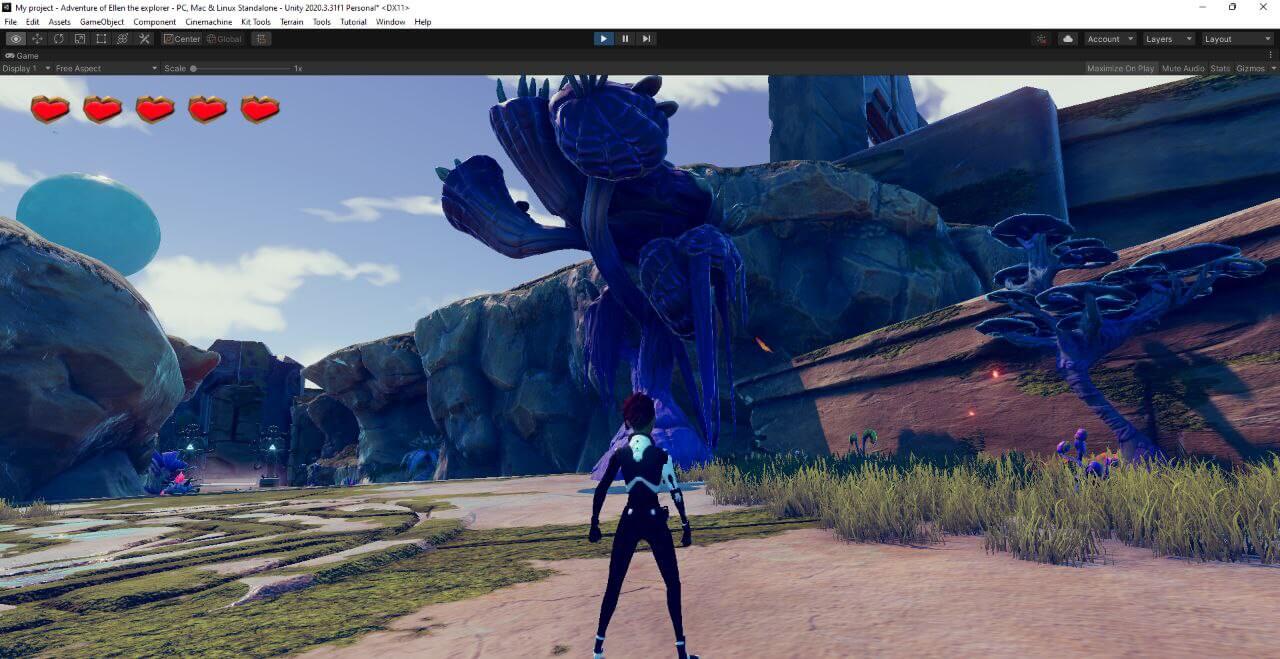
Task: Toggle Mute Audio in Game view
Action: (1182, 68)
